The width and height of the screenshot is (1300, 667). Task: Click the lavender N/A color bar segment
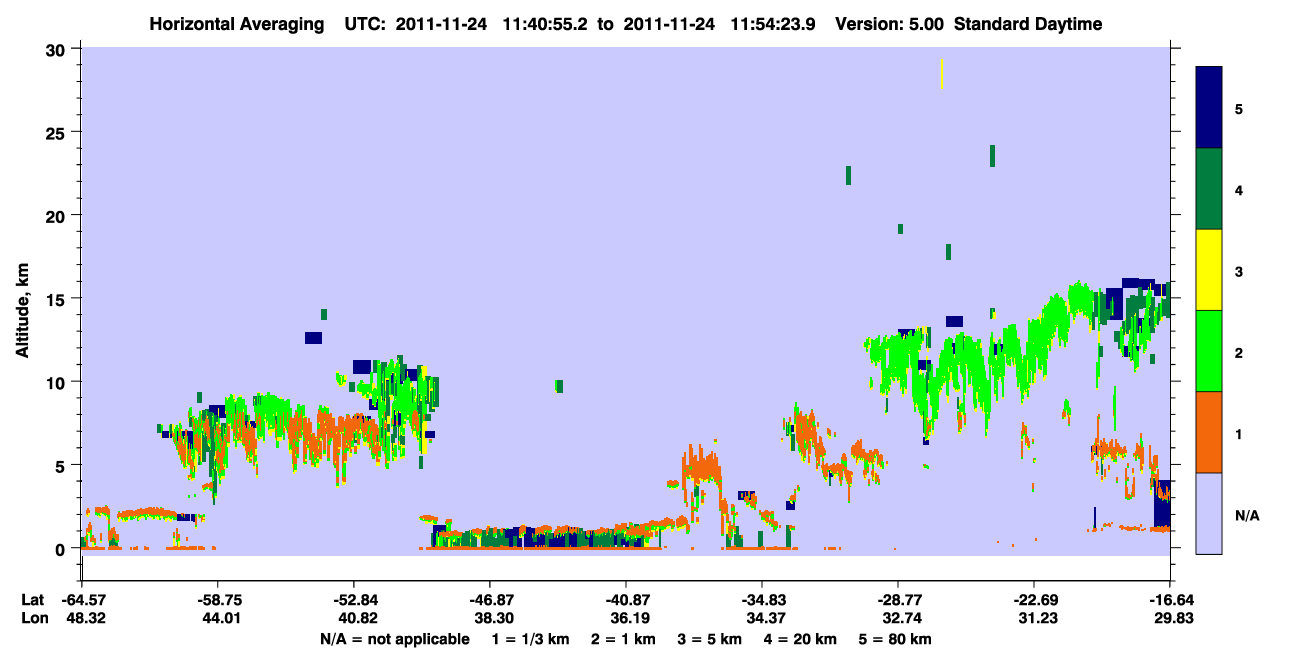pyautogui.click(x=1209, y=513)
